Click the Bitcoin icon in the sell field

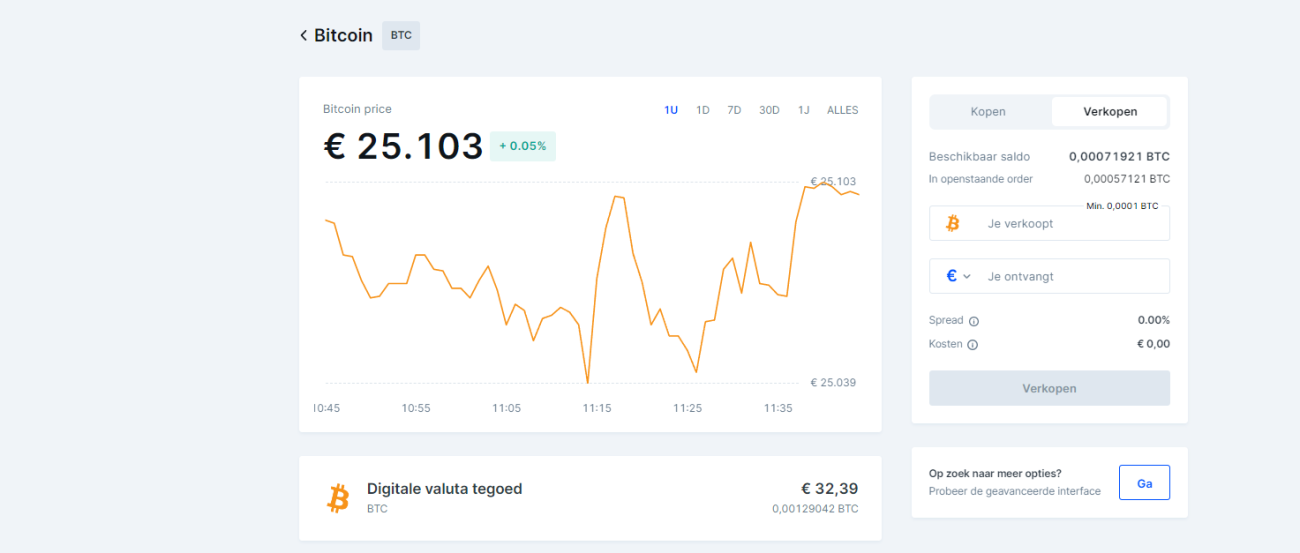pyautogui.click(x=952, y=223)
